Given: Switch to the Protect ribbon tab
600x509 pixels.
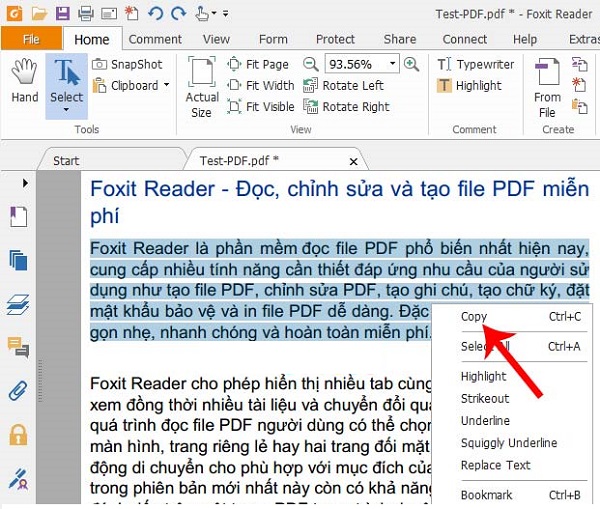Looking at the screenshot, I should (335, 39).
